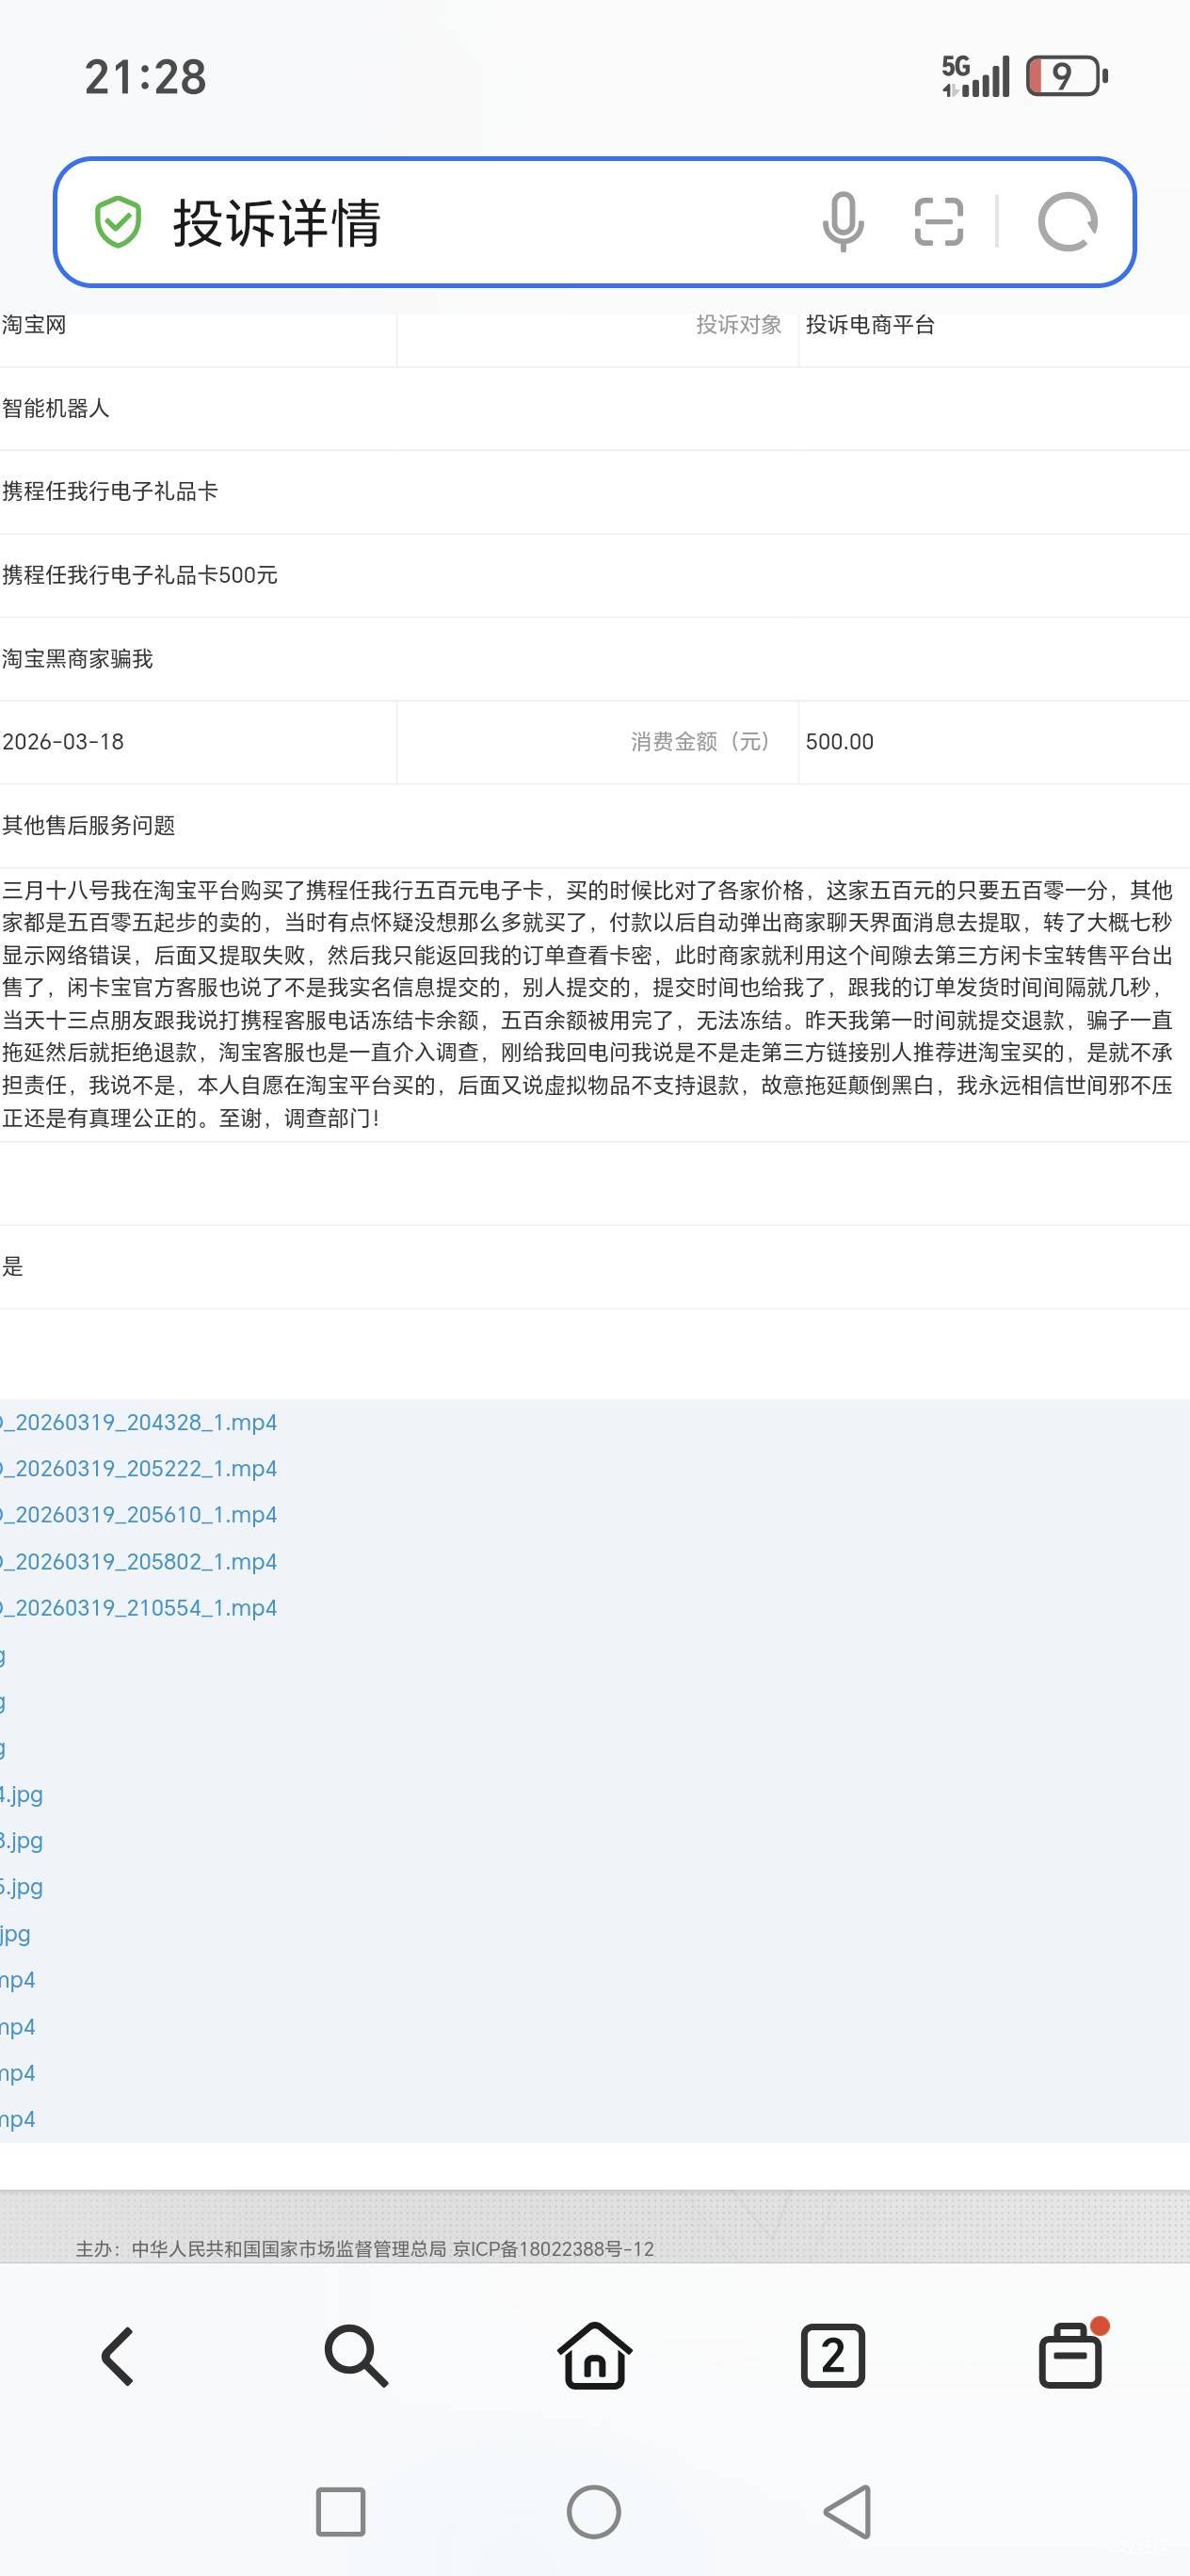This screenshot has width=1190, height=2576.
Task: Open attachment 20260319_205222_1.mp4
Action: [x=139, y=1468]
